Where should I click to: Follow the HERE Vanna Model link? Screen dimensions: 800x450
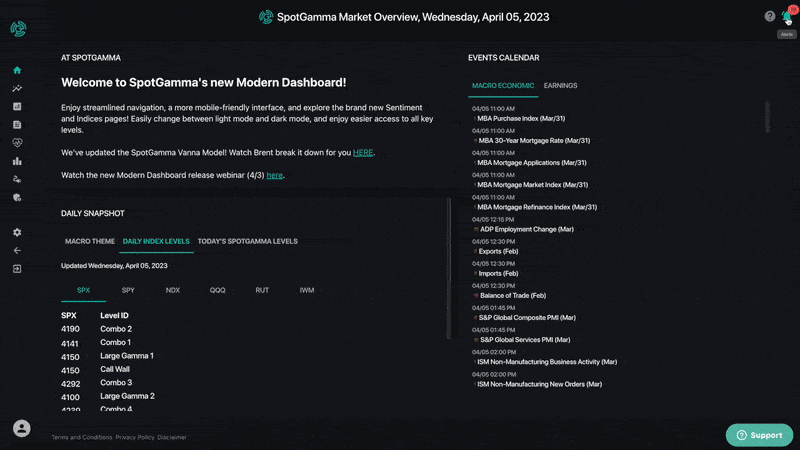tap(363, 153)
